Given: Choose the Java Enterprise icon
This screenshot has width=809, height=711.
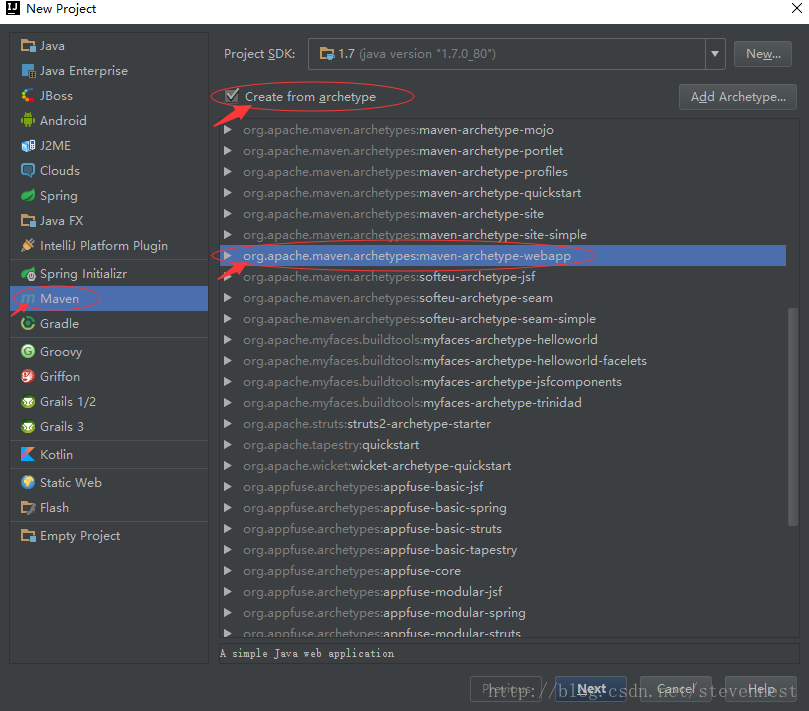Looking at the screenshot, I should click(x=28, y=71).
